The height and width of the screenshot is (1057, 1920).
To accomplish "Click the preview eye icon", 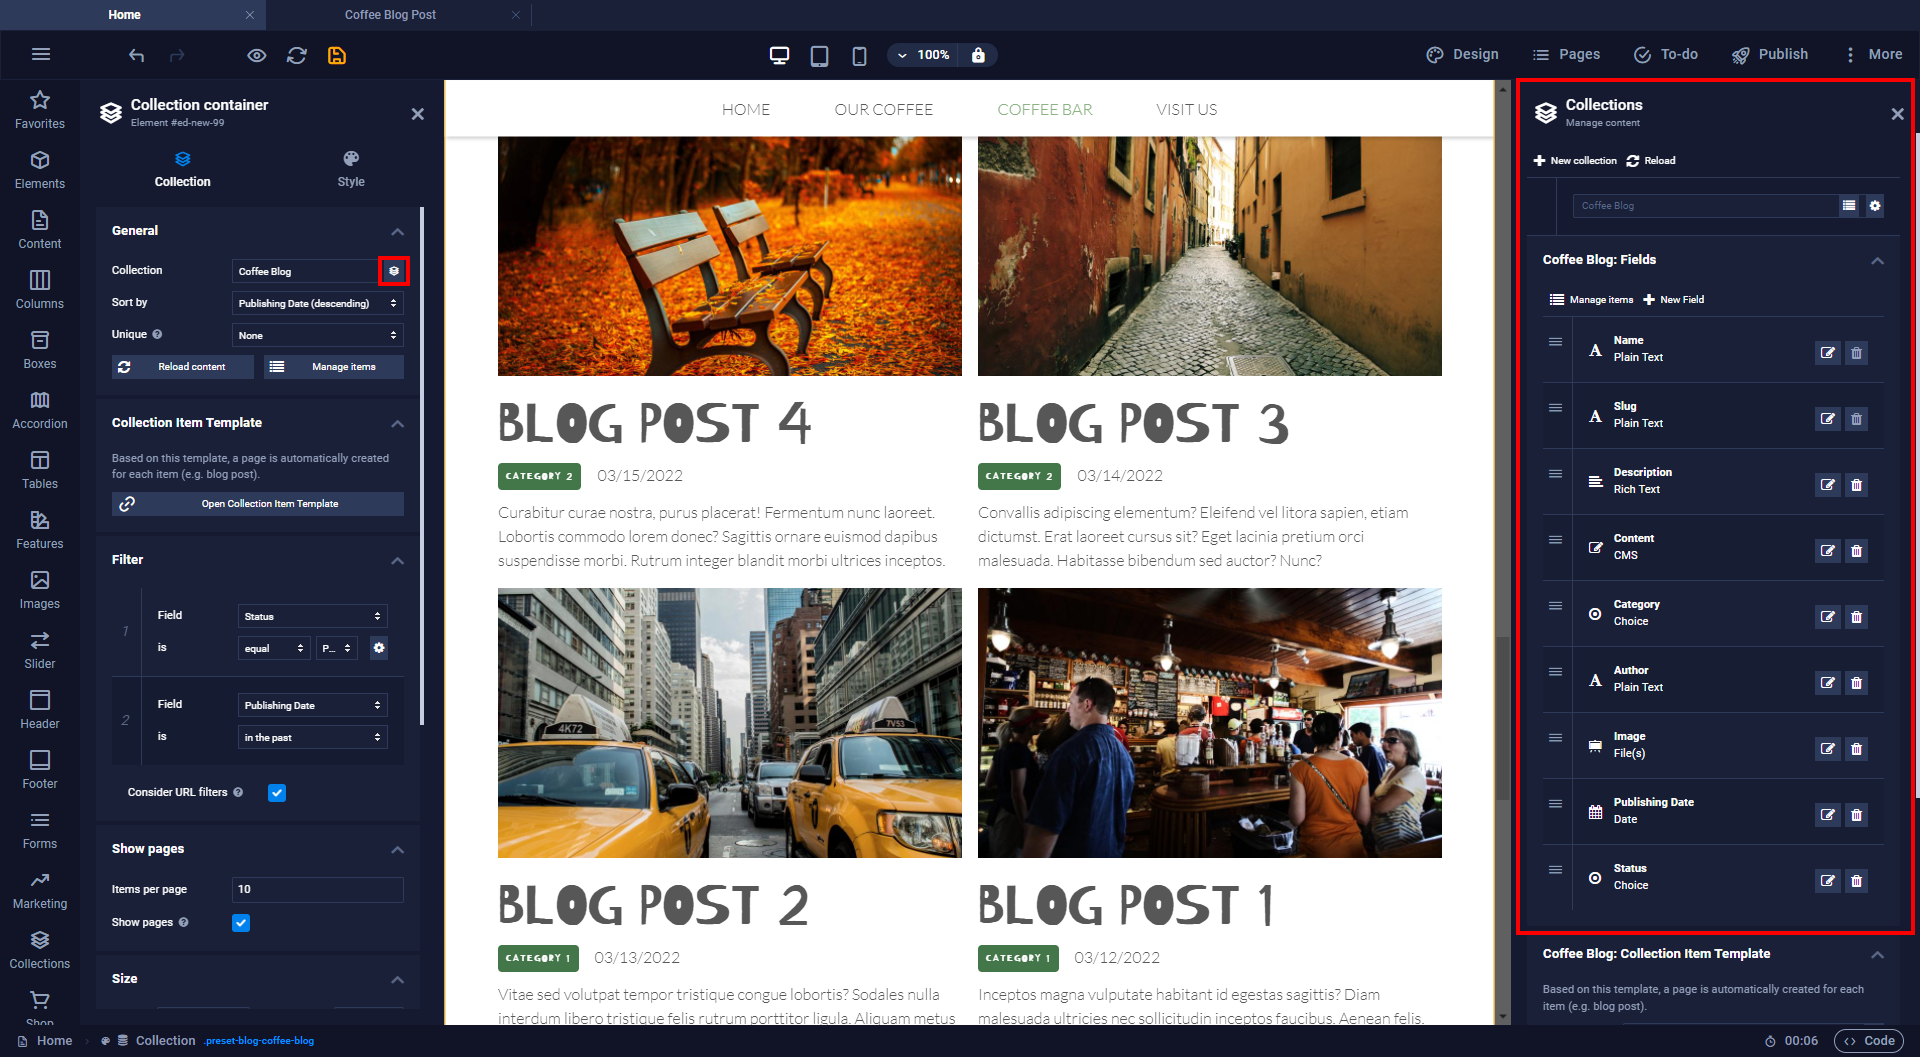I will click(x=257, y=55).
